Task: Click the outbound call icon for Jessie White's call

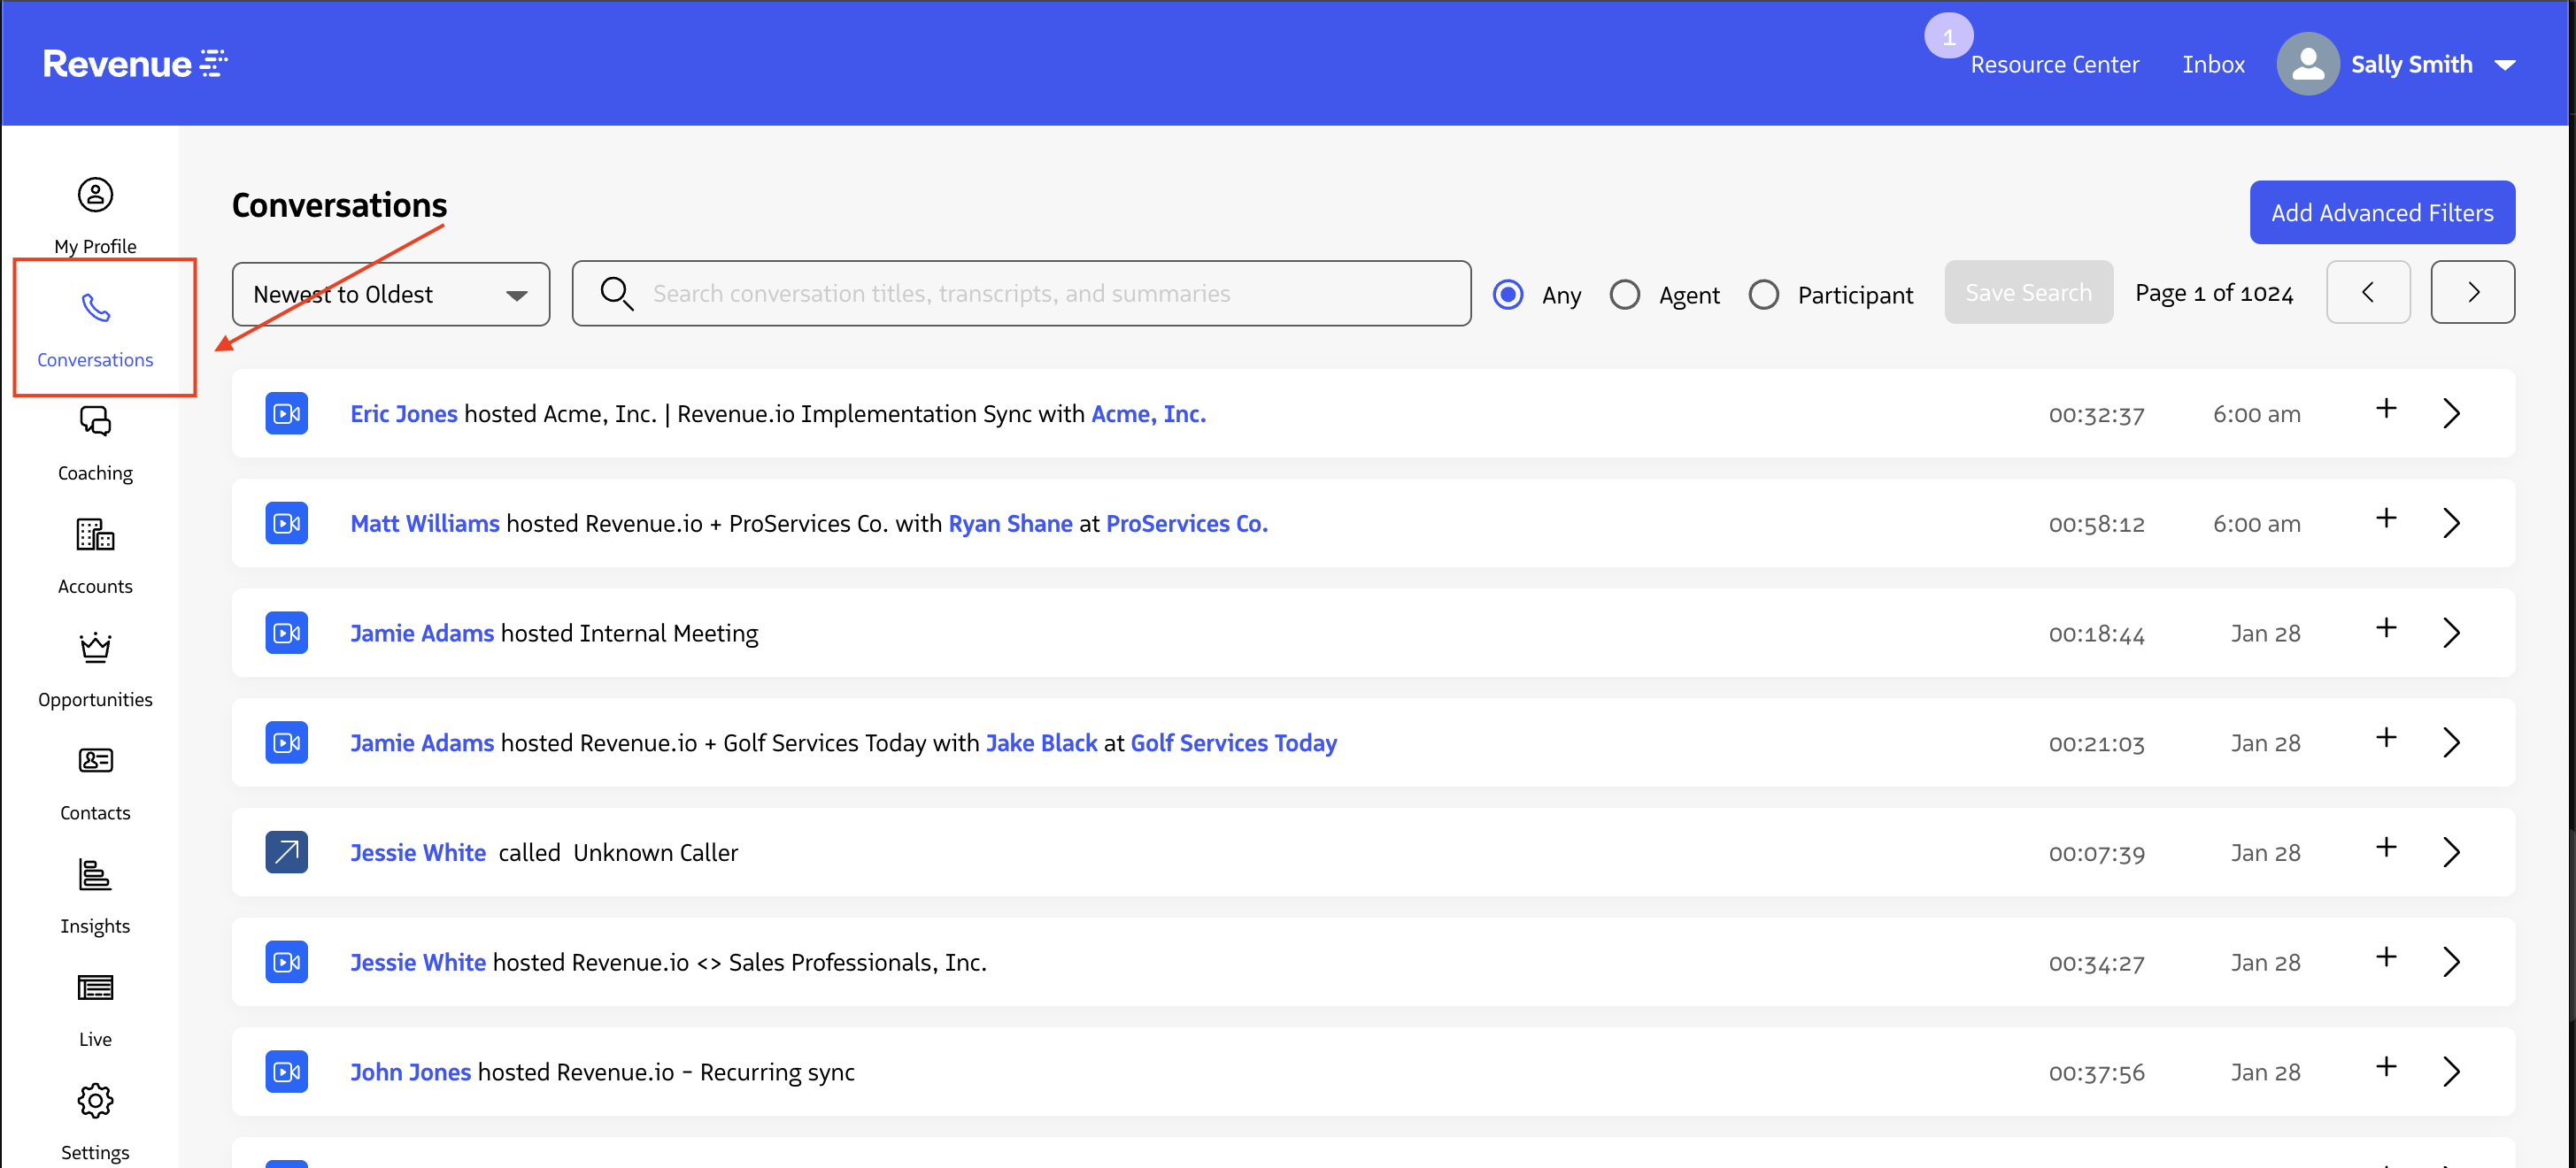Action: tap(286, 851)
